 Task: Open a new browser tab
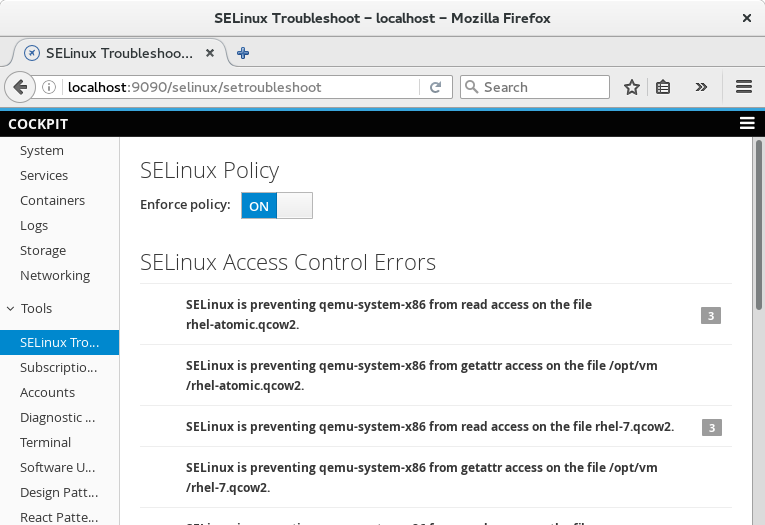pyautogui.click(x=243, y=53)
